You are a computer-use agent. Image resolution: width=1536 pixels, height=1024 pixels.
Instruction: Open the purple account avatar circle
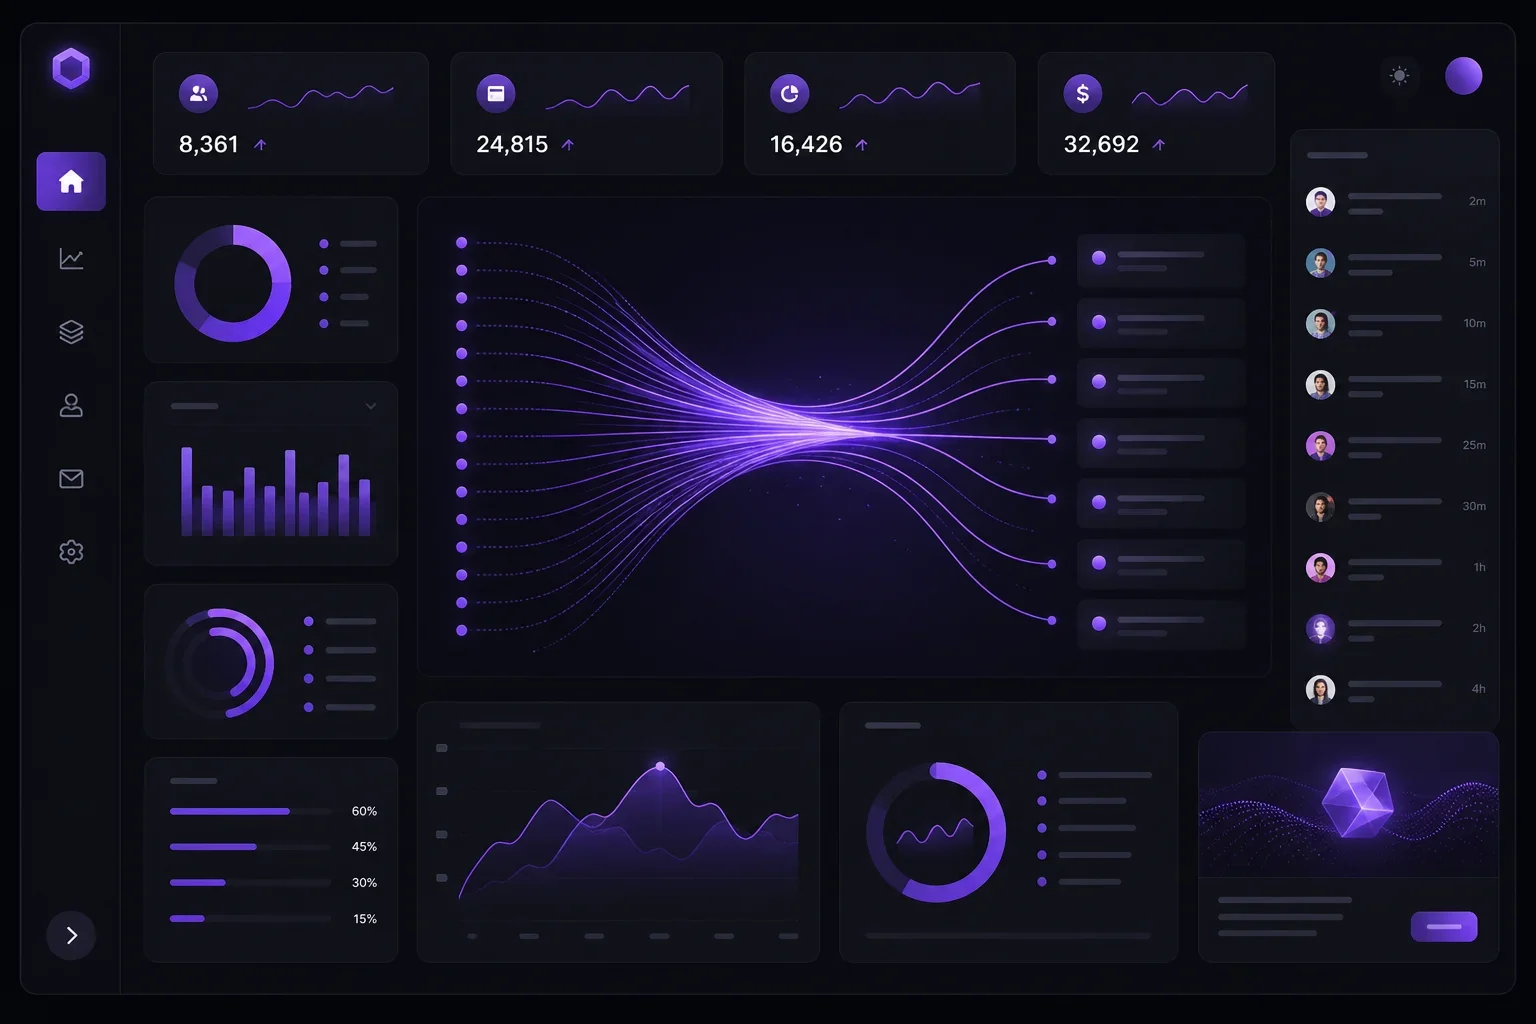tap(1464, 76)
